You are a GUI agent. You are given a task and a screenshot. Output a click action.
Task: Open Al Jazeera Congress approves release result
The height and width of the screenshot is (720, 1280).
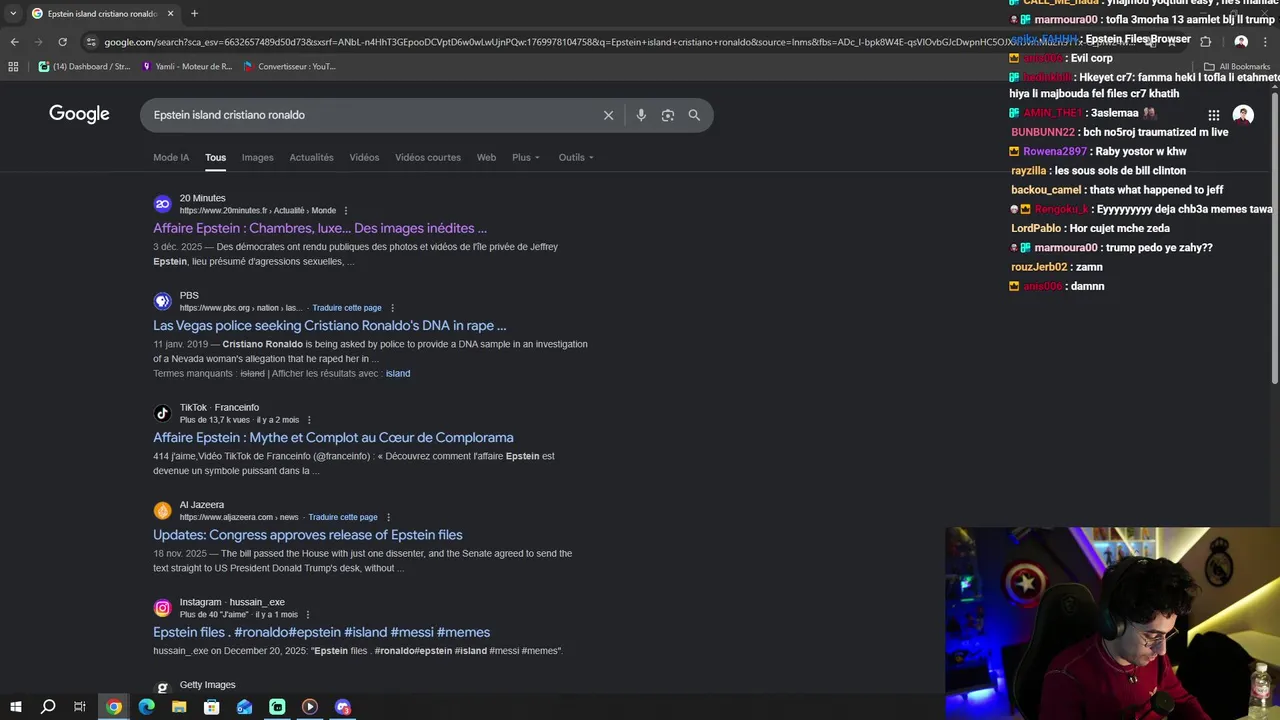(x=308, y=535)
